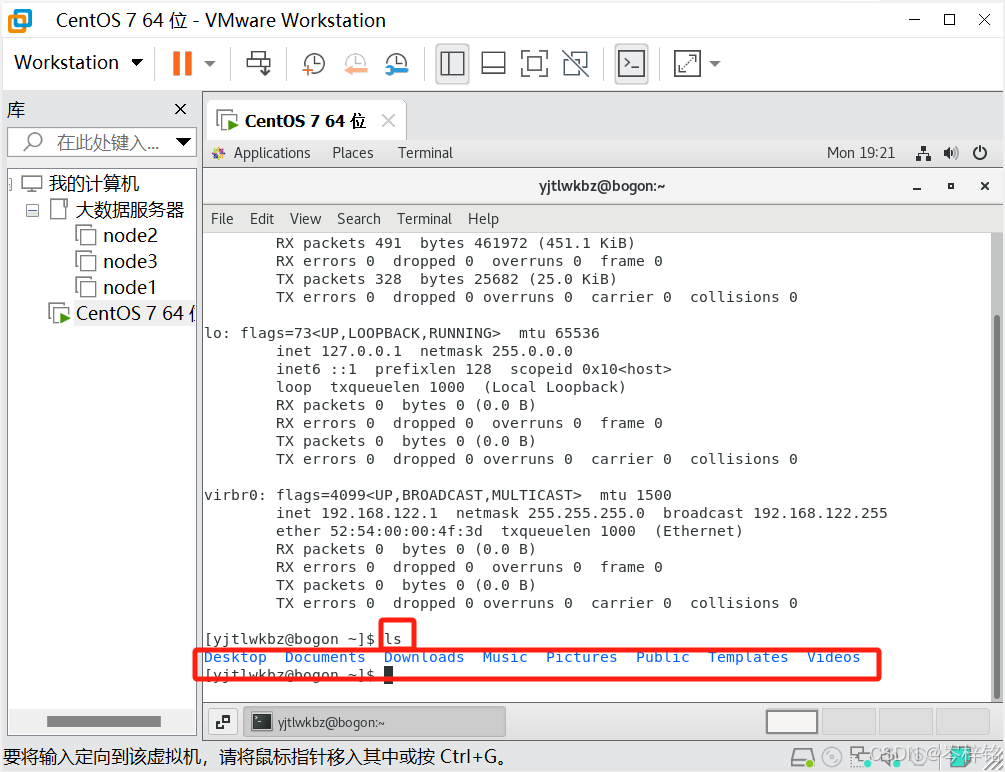Toggle the thumbnail bar view
This screenshot has width=1005, height=772.
coord(493,63)
